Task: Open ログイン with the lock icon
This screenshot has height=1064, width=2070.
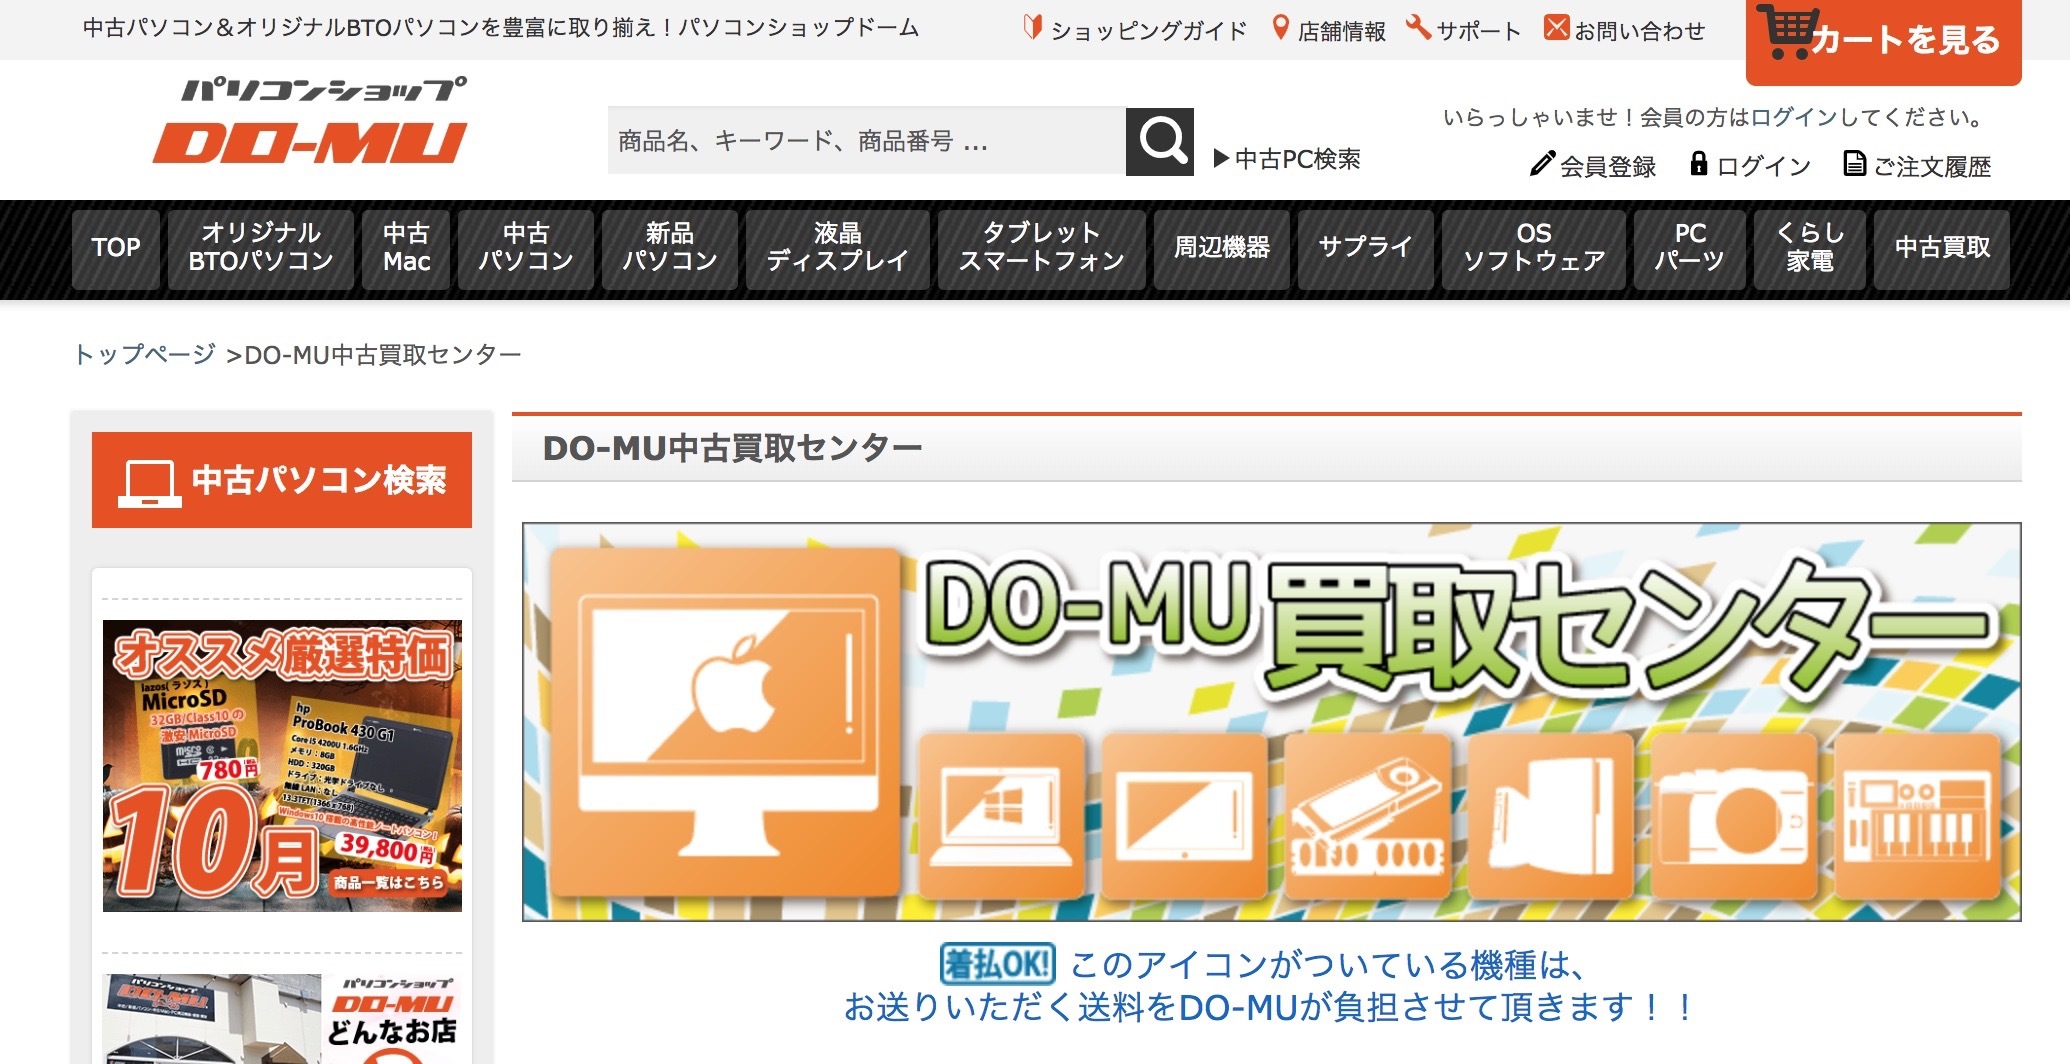Action: [1750, 165]
